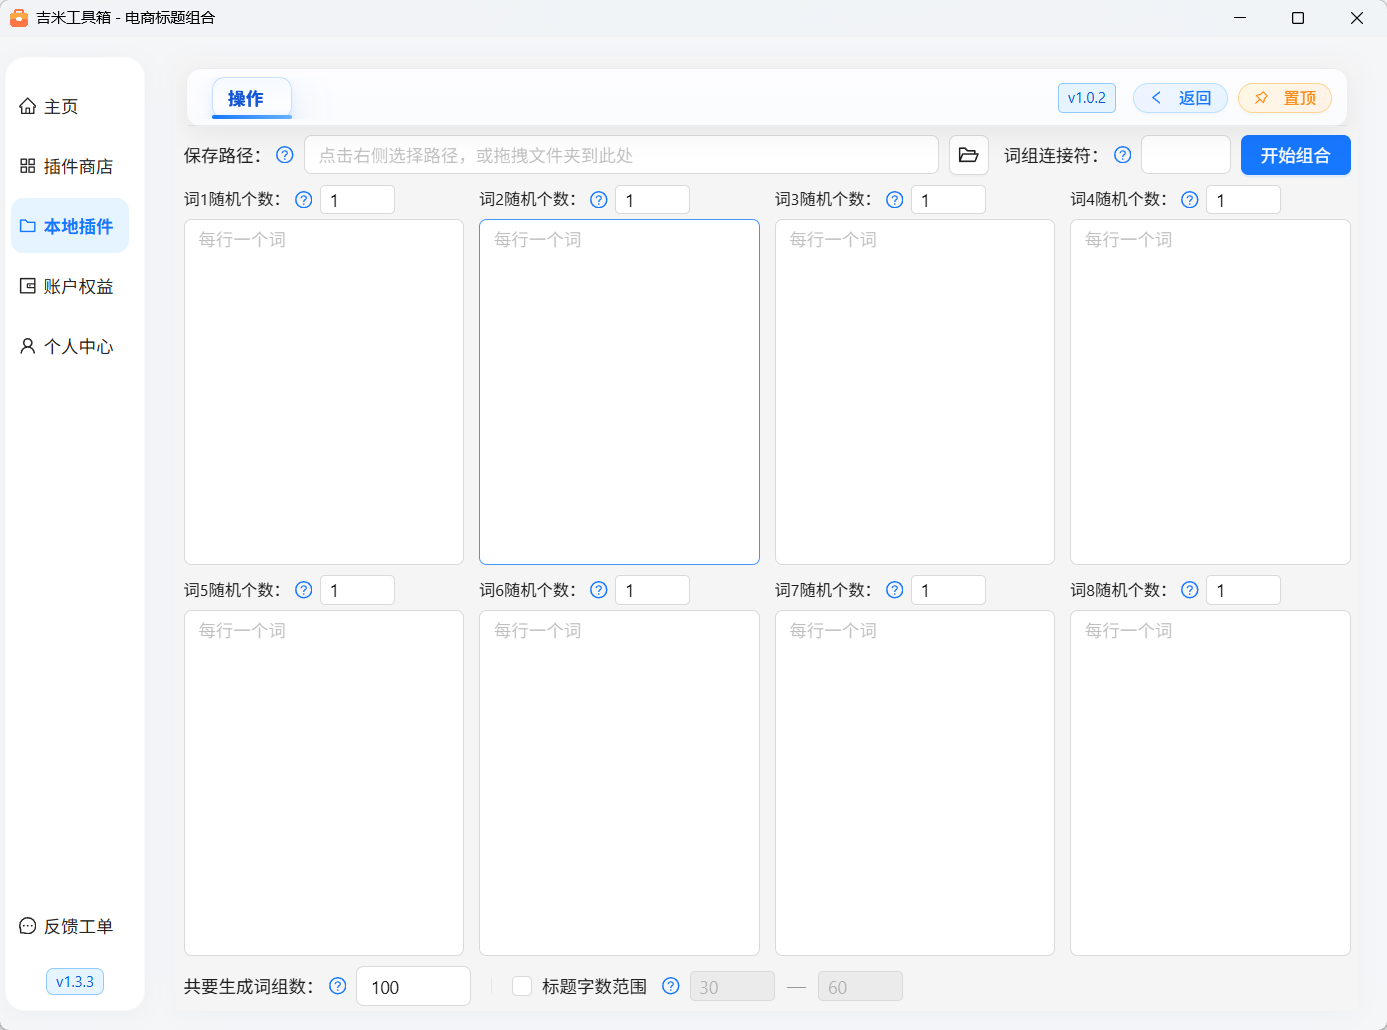This screenshot has width=1387, height=1030.
Task: Click help icon beside 共要生成词组数
Action: point(338,986)
